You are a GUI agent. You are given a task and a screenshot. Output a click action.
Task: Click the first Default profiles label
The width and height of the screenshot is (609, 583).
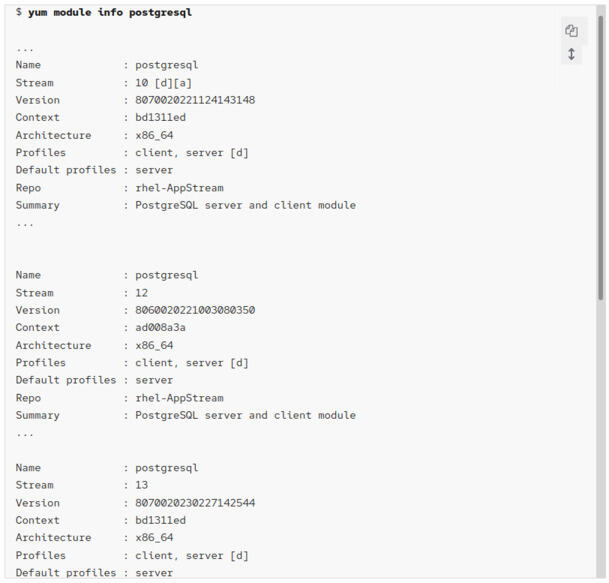click(66, 170)
